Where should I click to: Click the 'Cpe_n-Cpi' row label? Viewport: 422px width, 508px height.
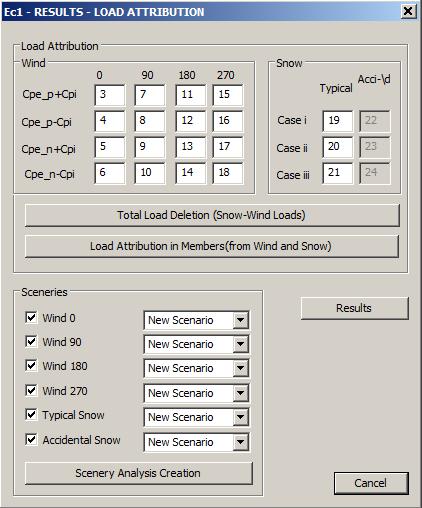[x=49, y=174]
